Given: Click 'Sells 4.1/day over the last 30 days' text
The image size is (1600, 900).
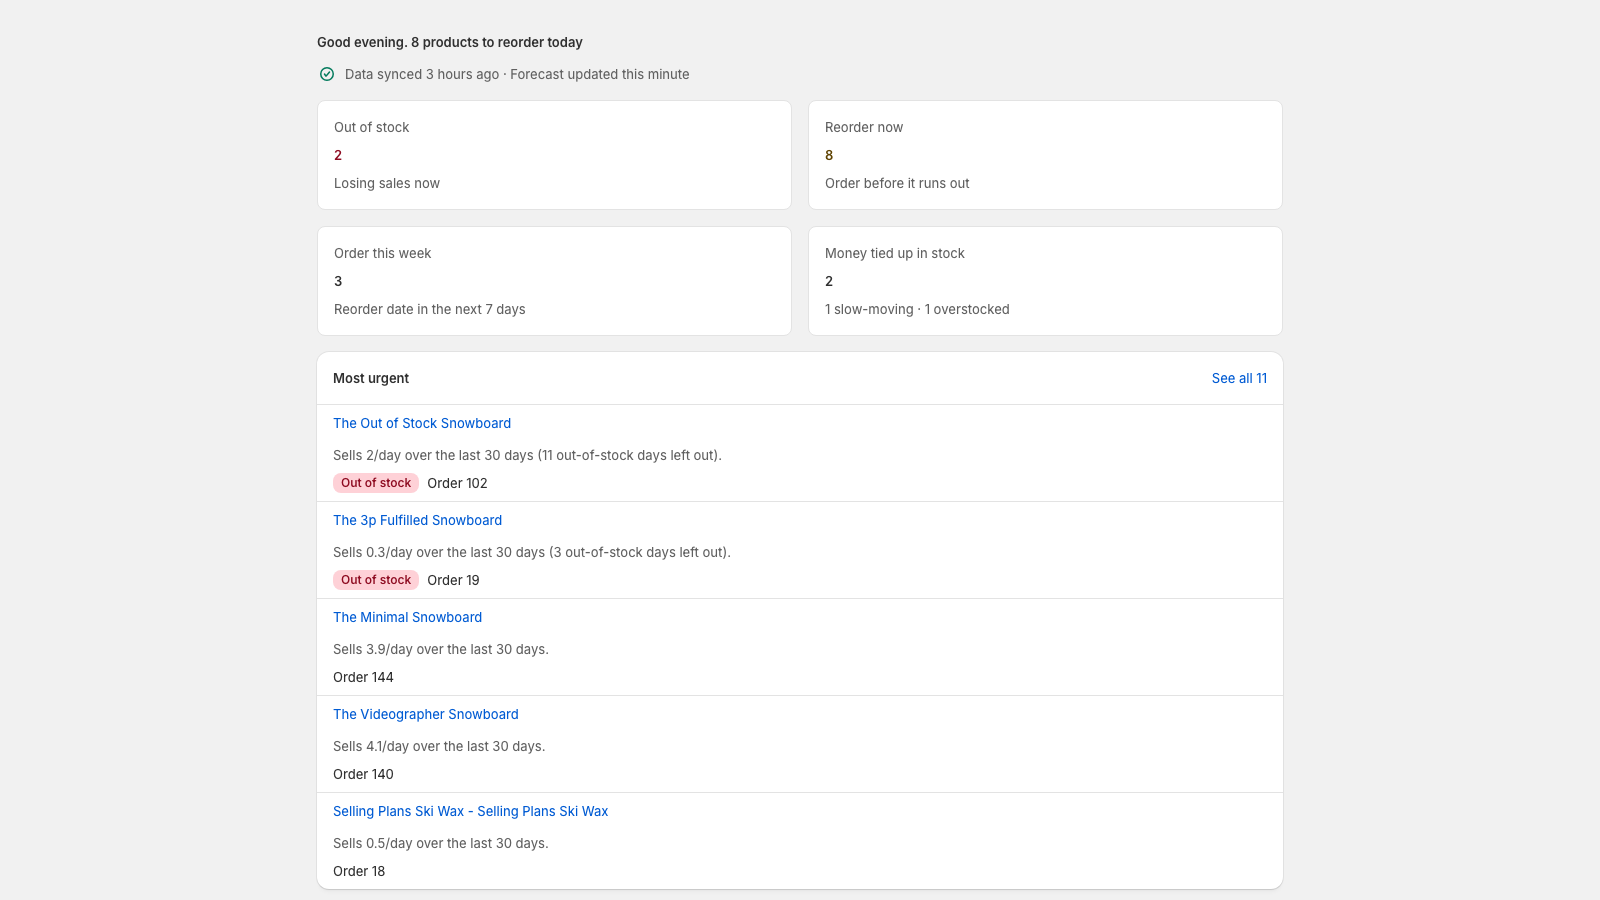Looking at the screenshot, I should coord(439,746).
